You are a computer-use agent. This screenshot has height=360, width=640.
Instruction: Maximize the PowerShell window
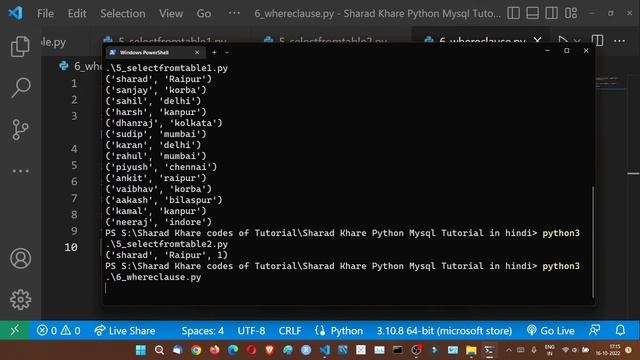(567, 51)
